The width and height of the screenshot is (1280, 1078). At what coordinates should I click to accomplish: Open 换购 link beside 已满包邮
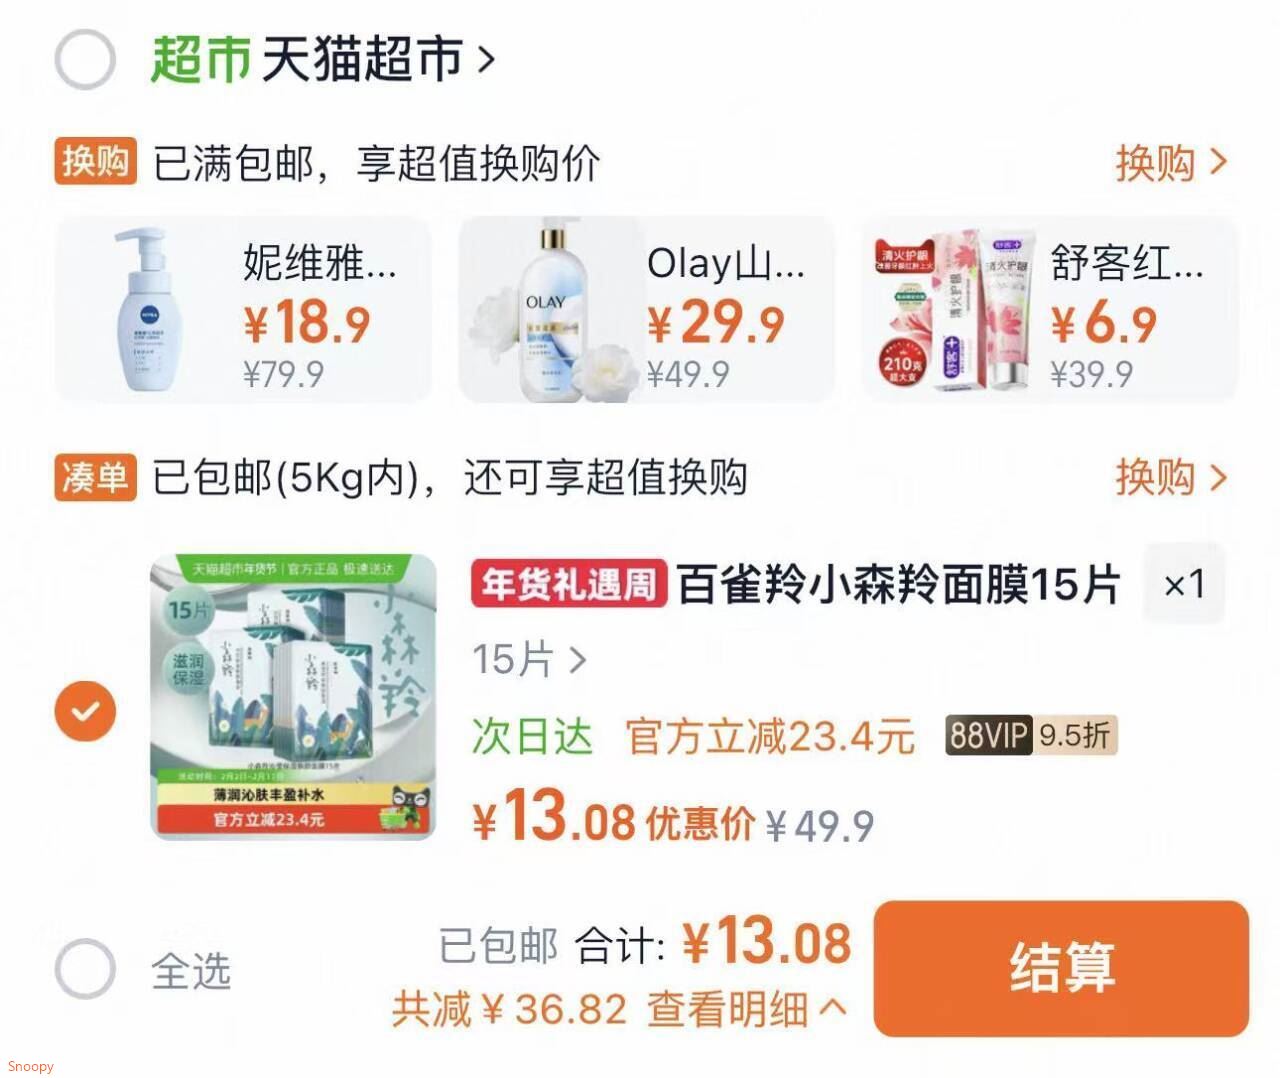[1171, 162]
